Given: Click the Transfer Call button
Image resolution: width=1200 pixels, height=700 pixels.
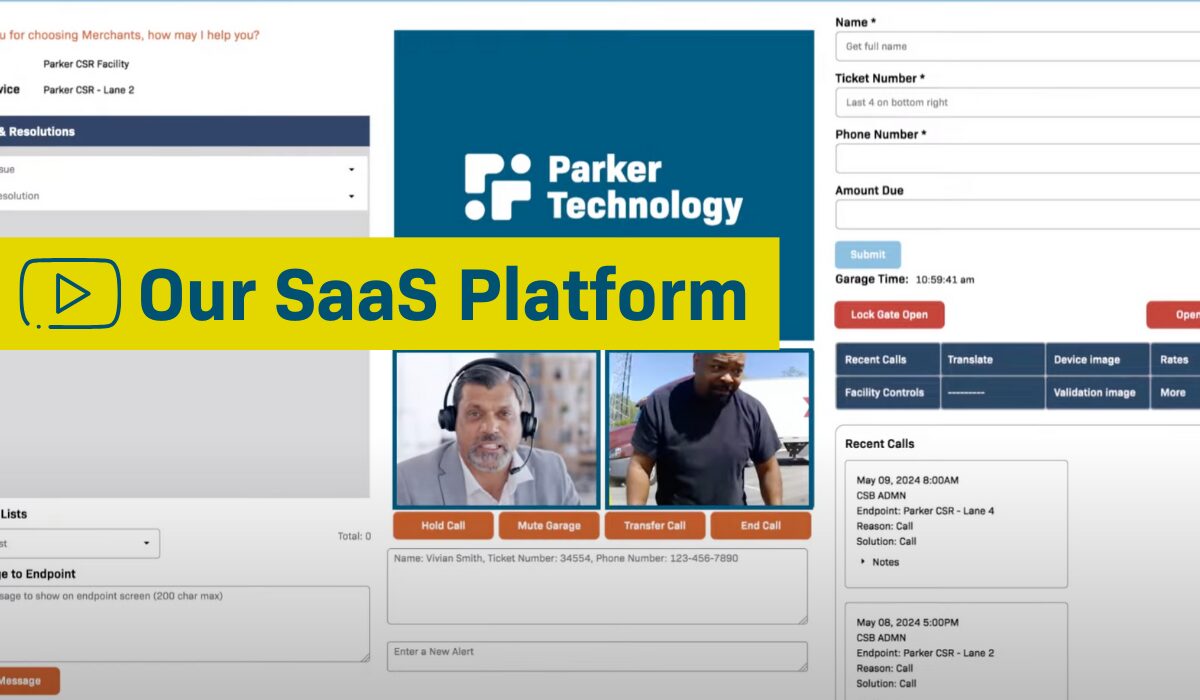Looking at the screenshot, I should pos(655,526).
